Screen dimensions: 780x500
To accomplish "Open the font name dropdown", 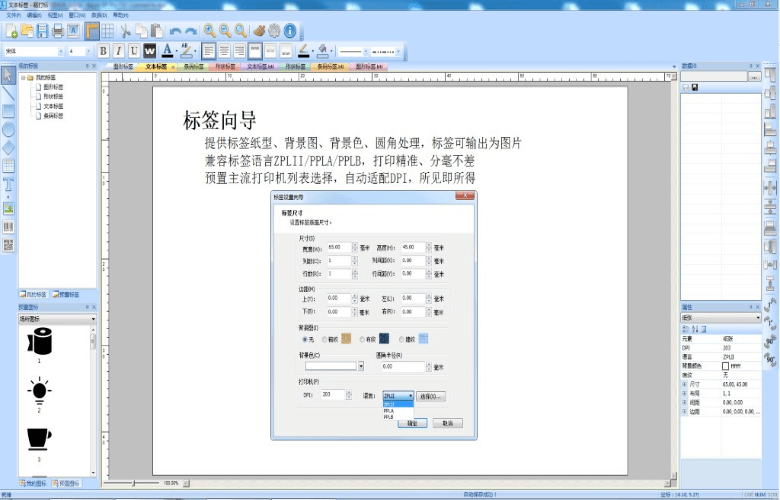I will pyautogui.click(x=61, y=51).
